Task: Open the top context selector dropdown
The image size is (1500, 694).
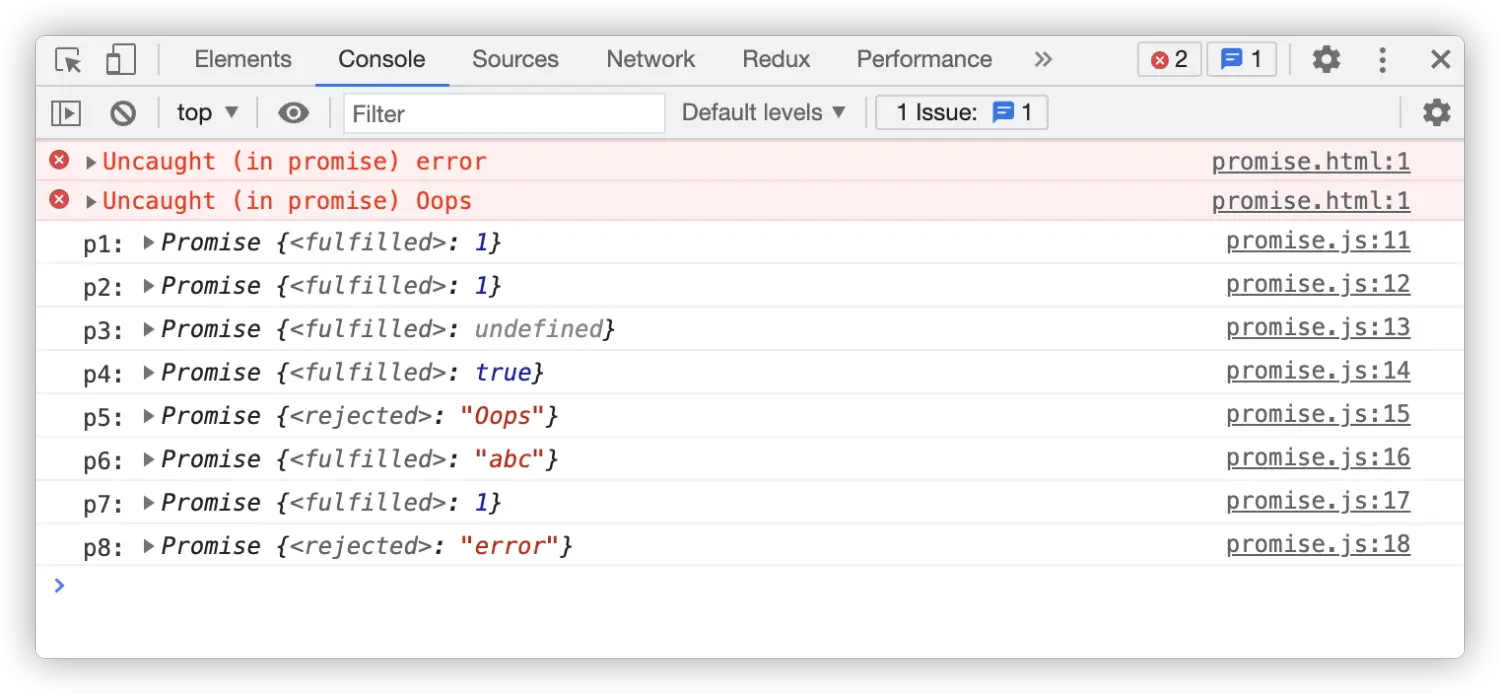Action: [208, 113]
